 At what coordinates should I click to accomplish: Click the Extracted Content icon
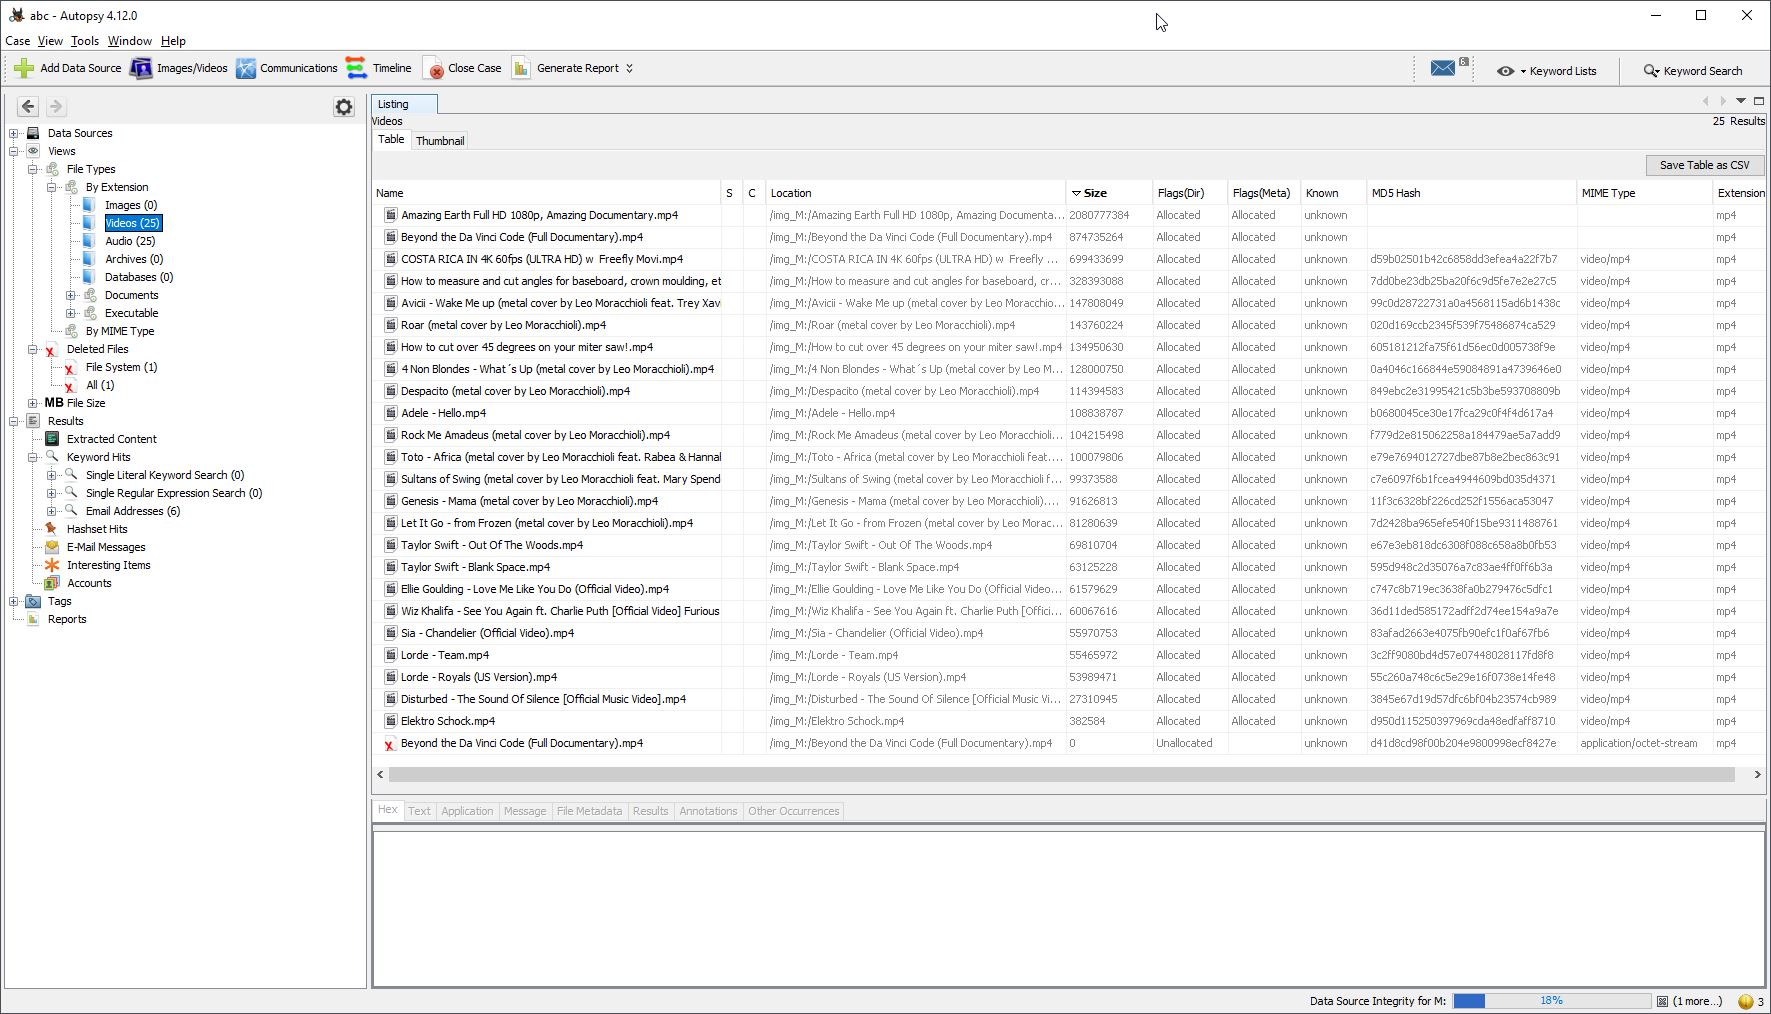click(x=52, y=439)
